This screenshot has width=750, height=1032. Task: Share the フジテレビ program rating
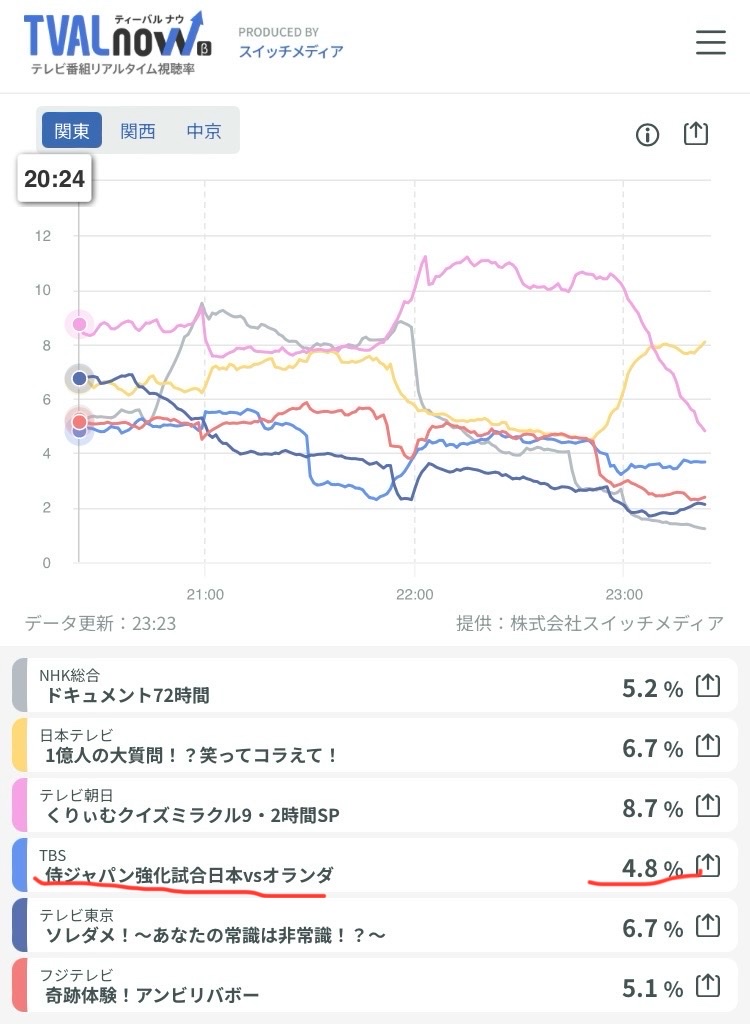708,986
